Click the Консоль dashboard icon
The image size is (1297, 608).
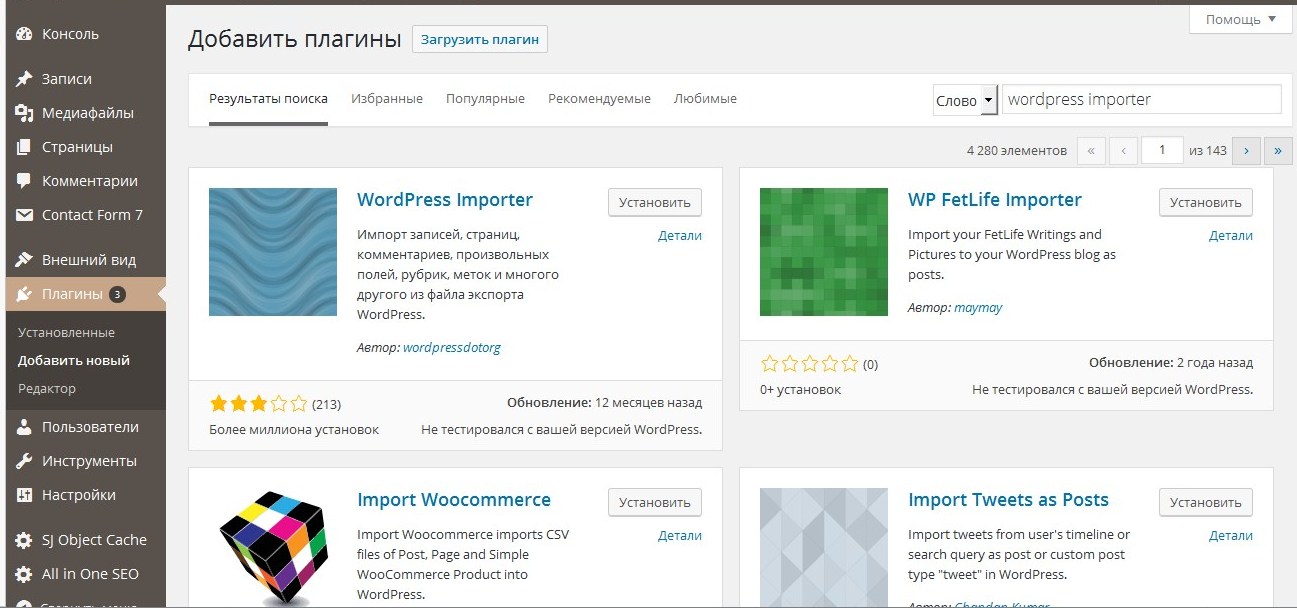pos(24,34)
